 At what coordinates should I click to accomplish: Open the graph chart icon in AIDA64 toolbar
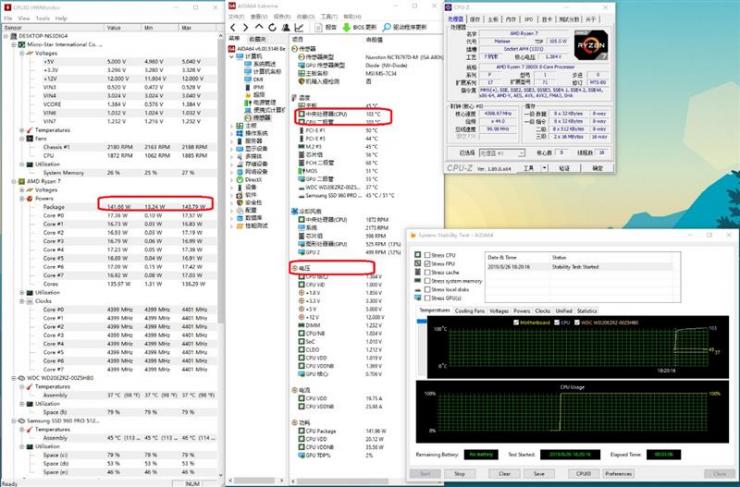coord(299,27)
